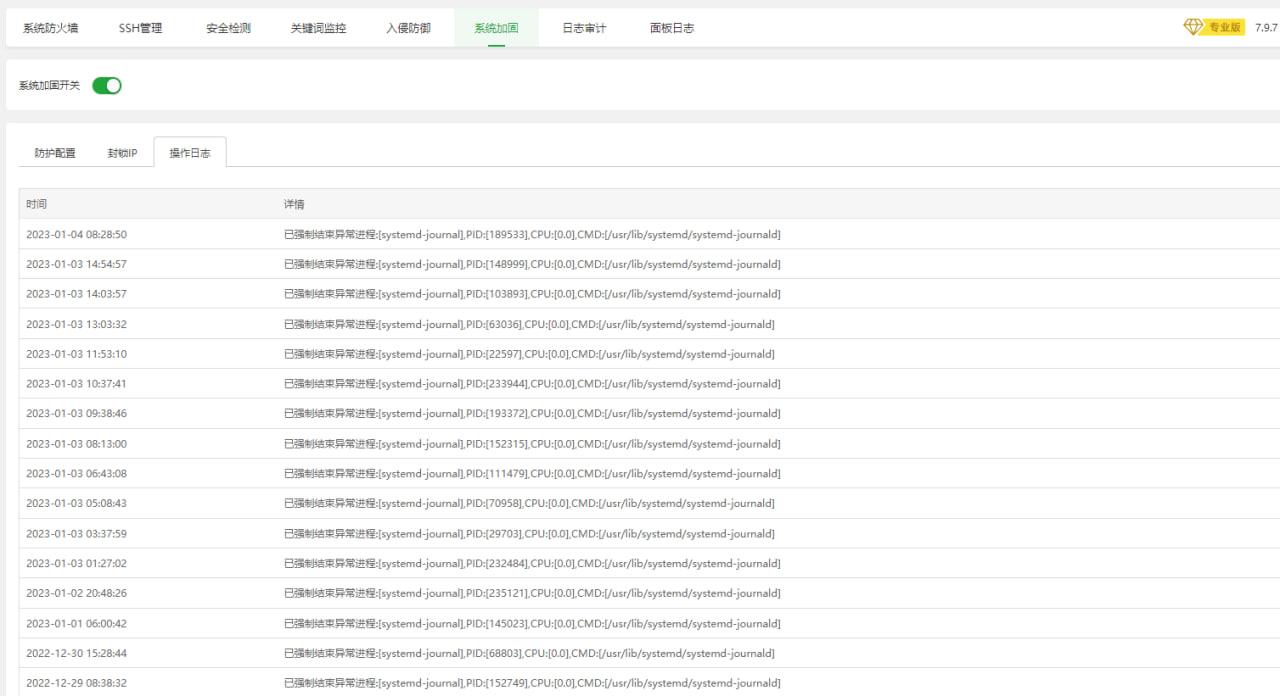Click log detail with PID 152315
The width and height of the screenshot is (1280, 696).
[x=532, y=444]
